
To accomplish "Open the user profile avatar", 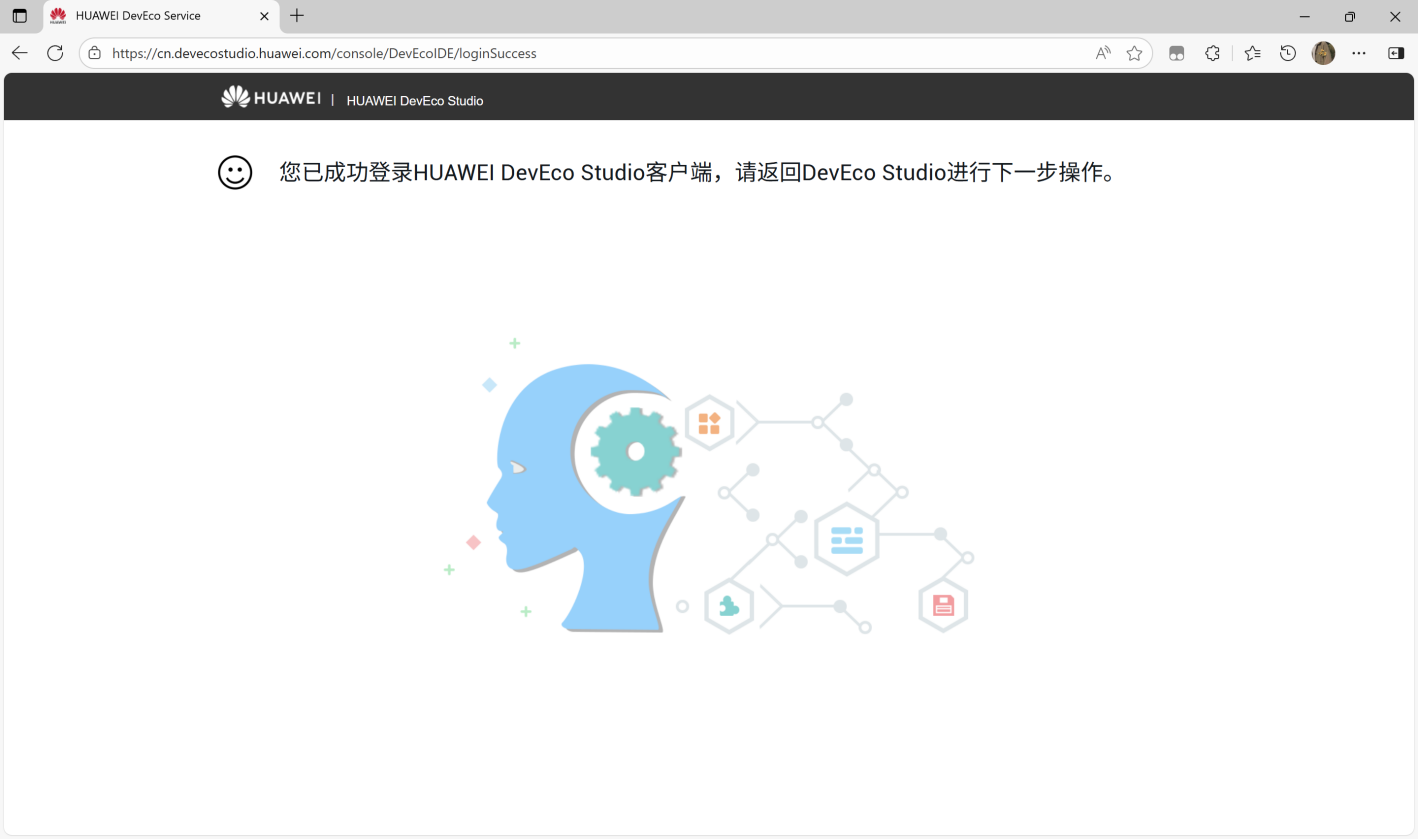I will tap(1323, 53).
